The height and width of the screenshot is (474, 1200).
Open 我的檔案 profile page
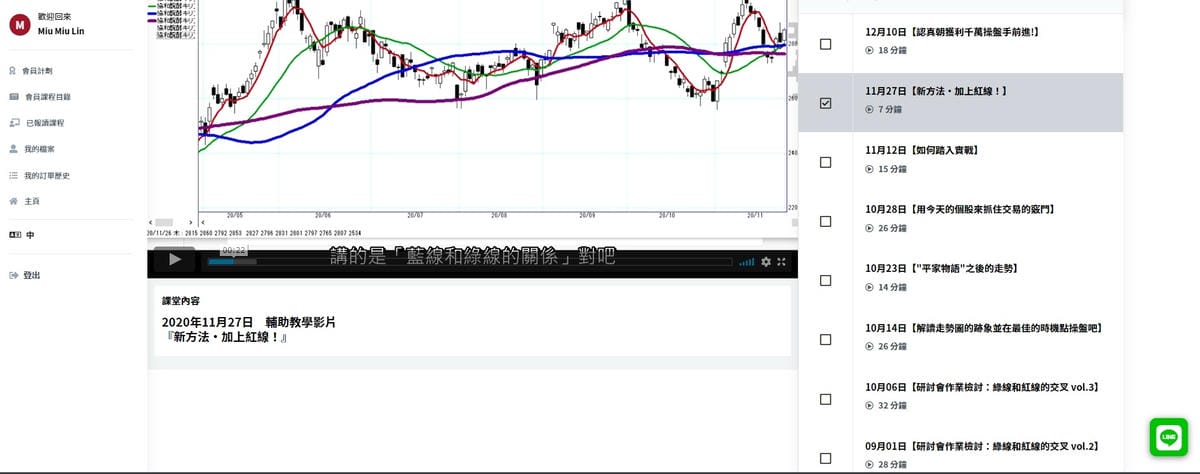39,149
